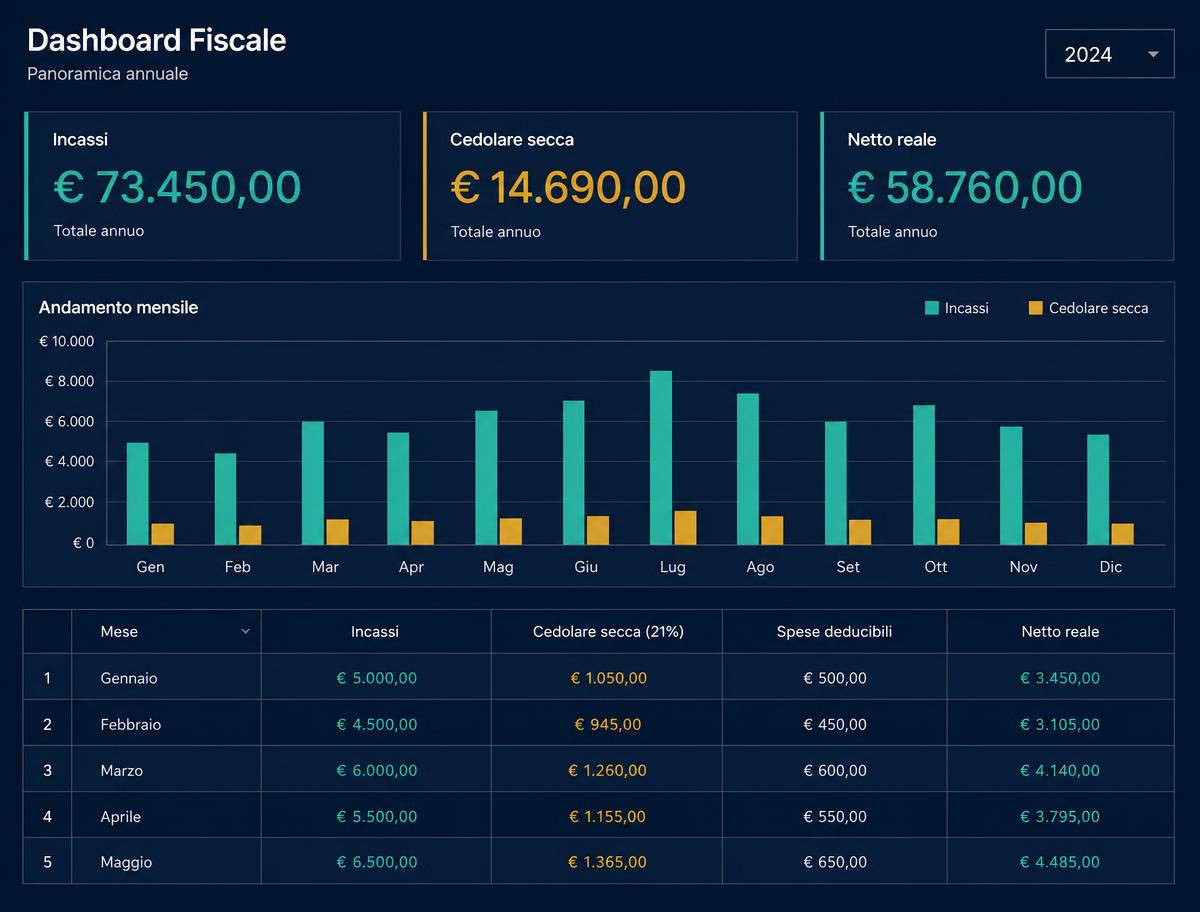Click the € 550,00 spese cell
This screenshot has height=912, width=1200.
(x=835, y=816)
